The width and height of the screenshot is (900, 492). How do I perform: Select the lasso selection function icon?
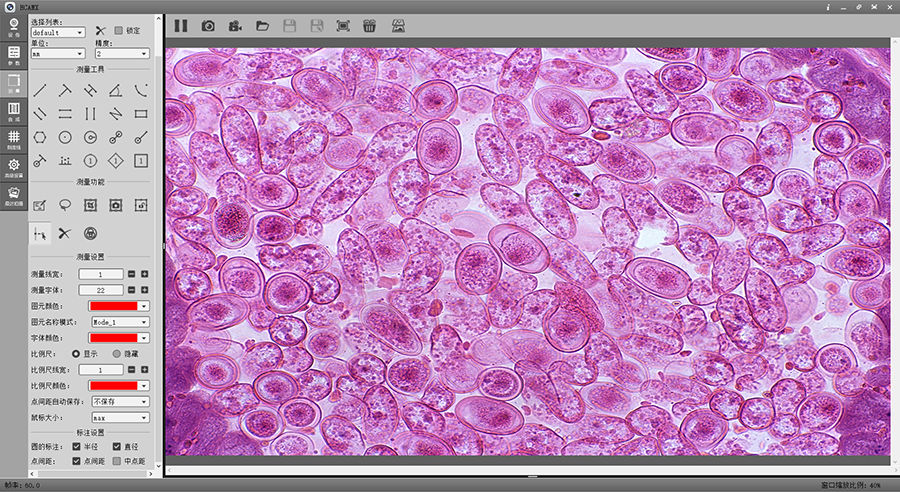coord(65,204)
